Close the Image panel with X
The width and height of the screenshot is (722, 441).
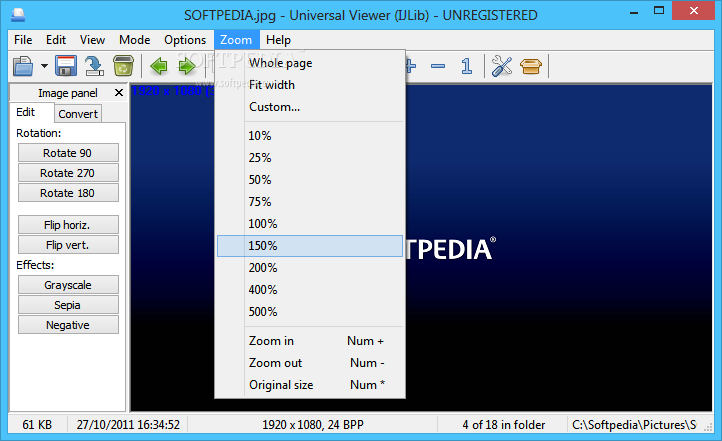[x=119, y=93]
